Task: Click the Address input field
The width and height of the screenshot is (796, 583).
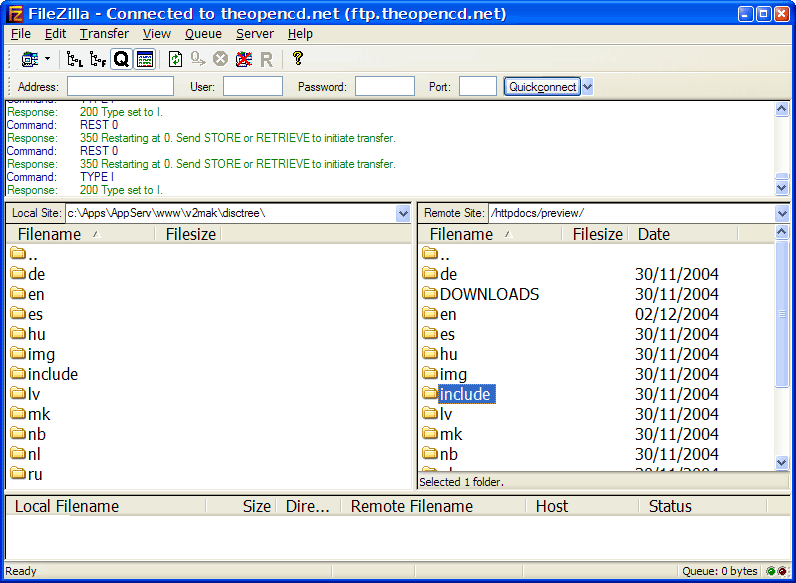Action: pos(120,86)
